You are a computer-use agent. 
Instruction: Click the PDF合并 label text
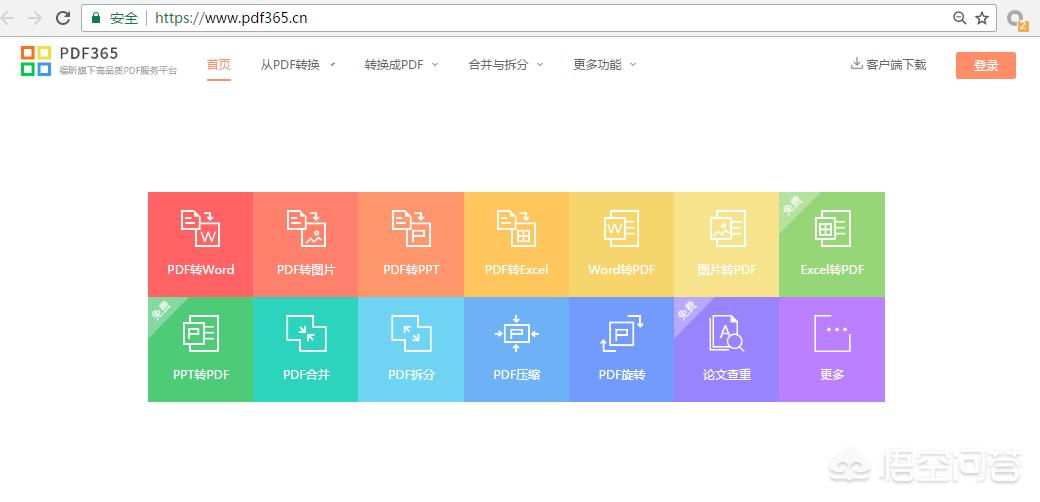point(306,375)
